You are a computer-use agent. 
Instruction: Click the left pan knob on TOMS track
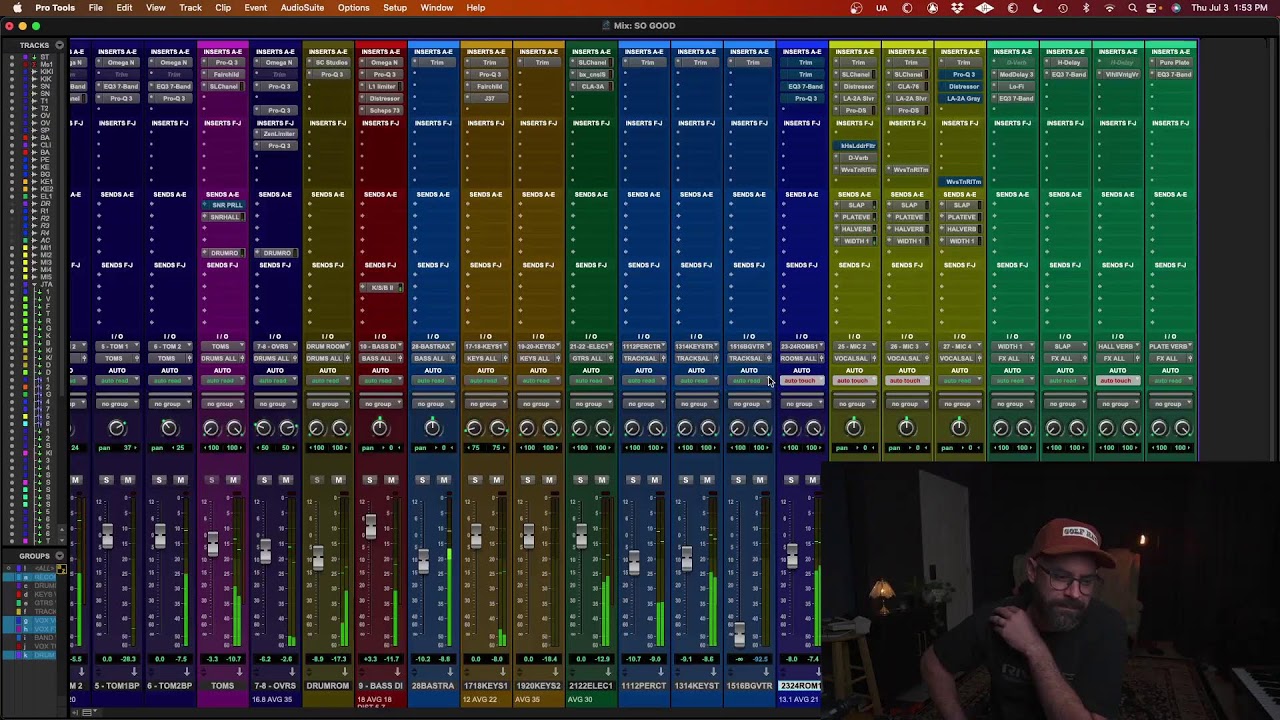coord(211,429)
